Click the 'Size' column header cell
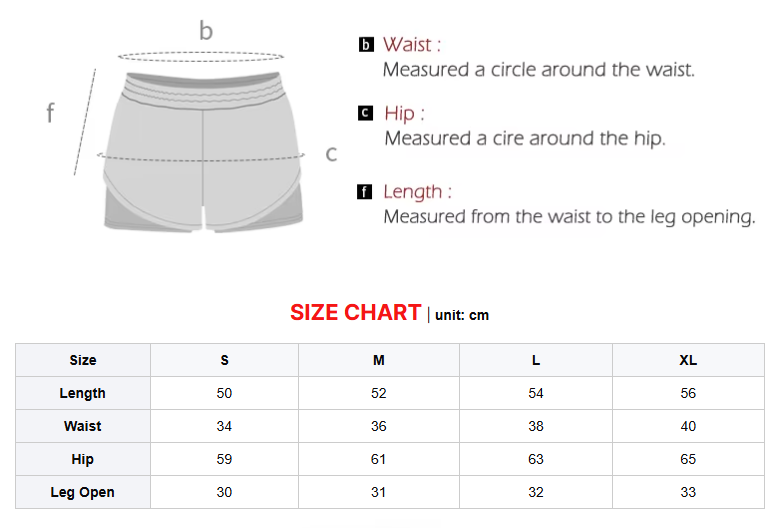This screenshot has width=780, height=528. pos(83,360)
